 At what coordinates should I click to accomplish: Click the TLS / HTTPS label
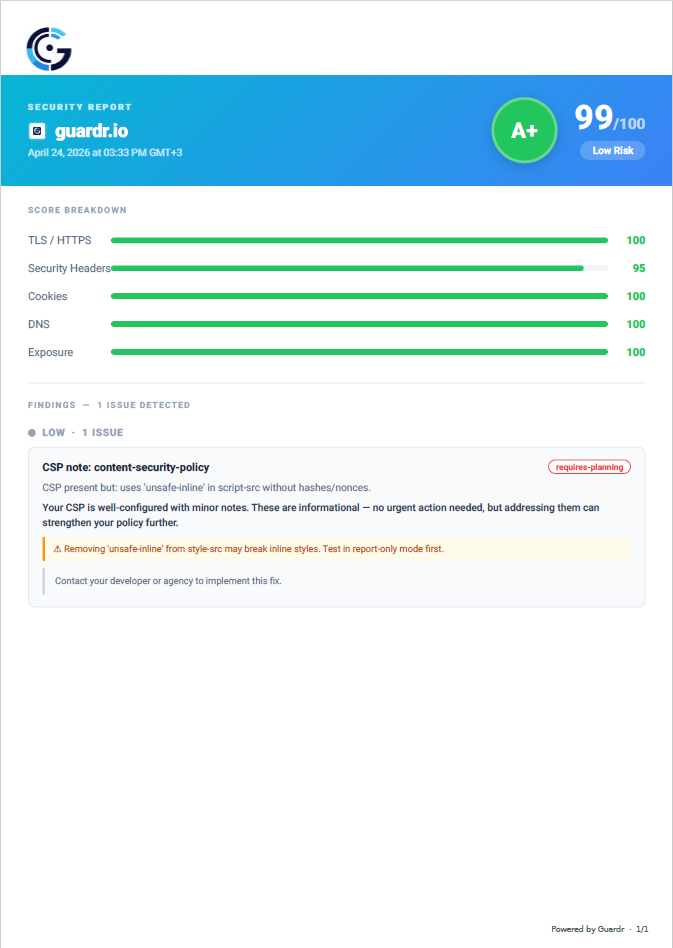[60, 240]
